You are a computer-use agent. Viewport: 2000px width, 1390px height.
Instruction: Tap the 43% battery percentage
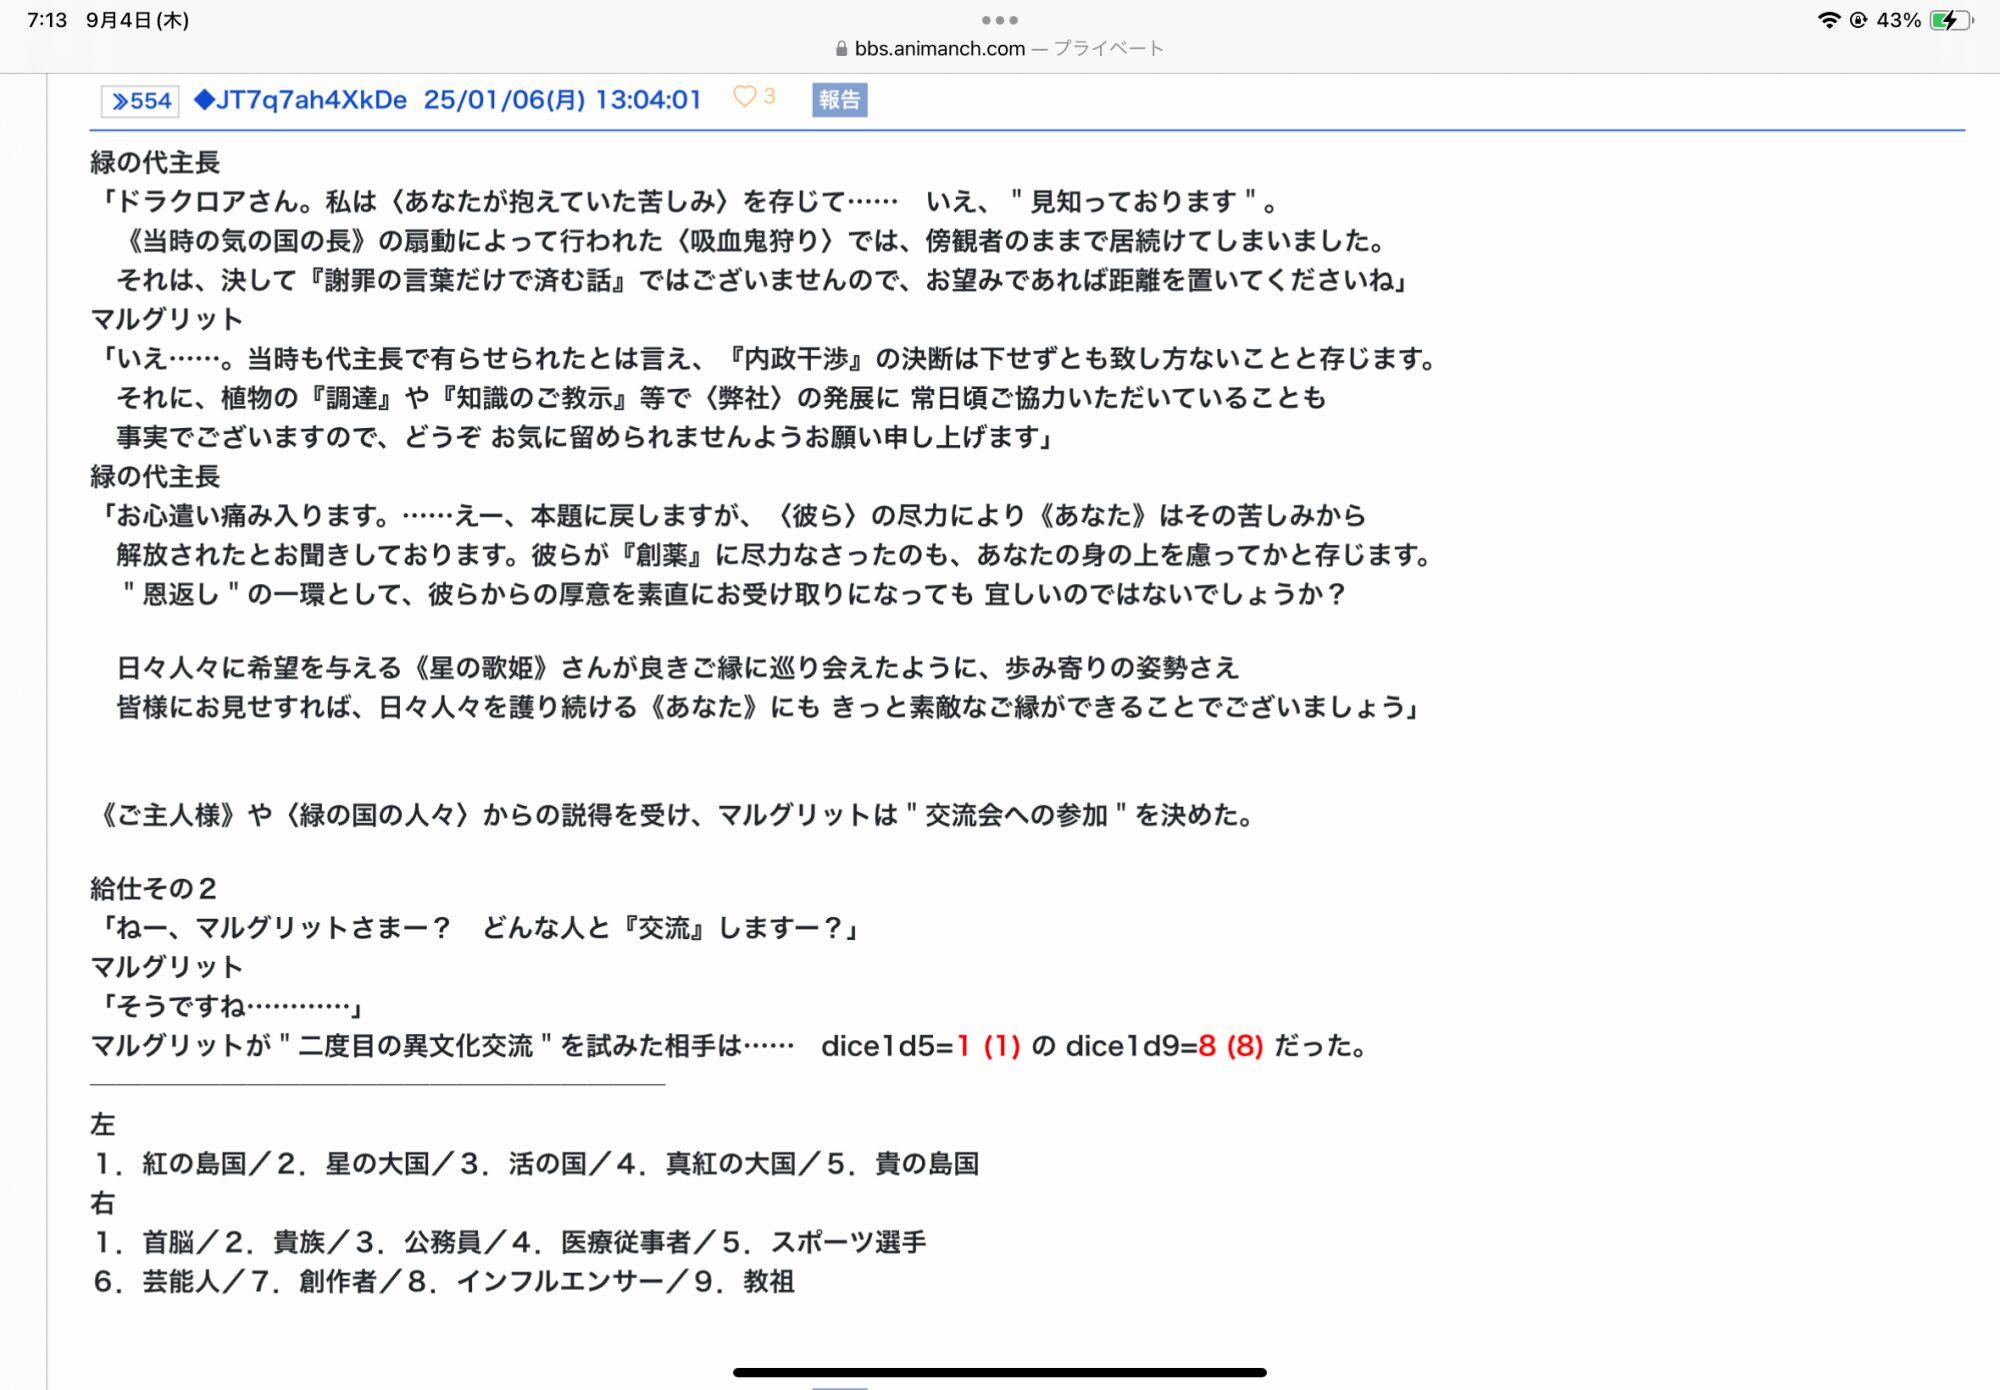pyautogui.click(x=1898, y=20)
